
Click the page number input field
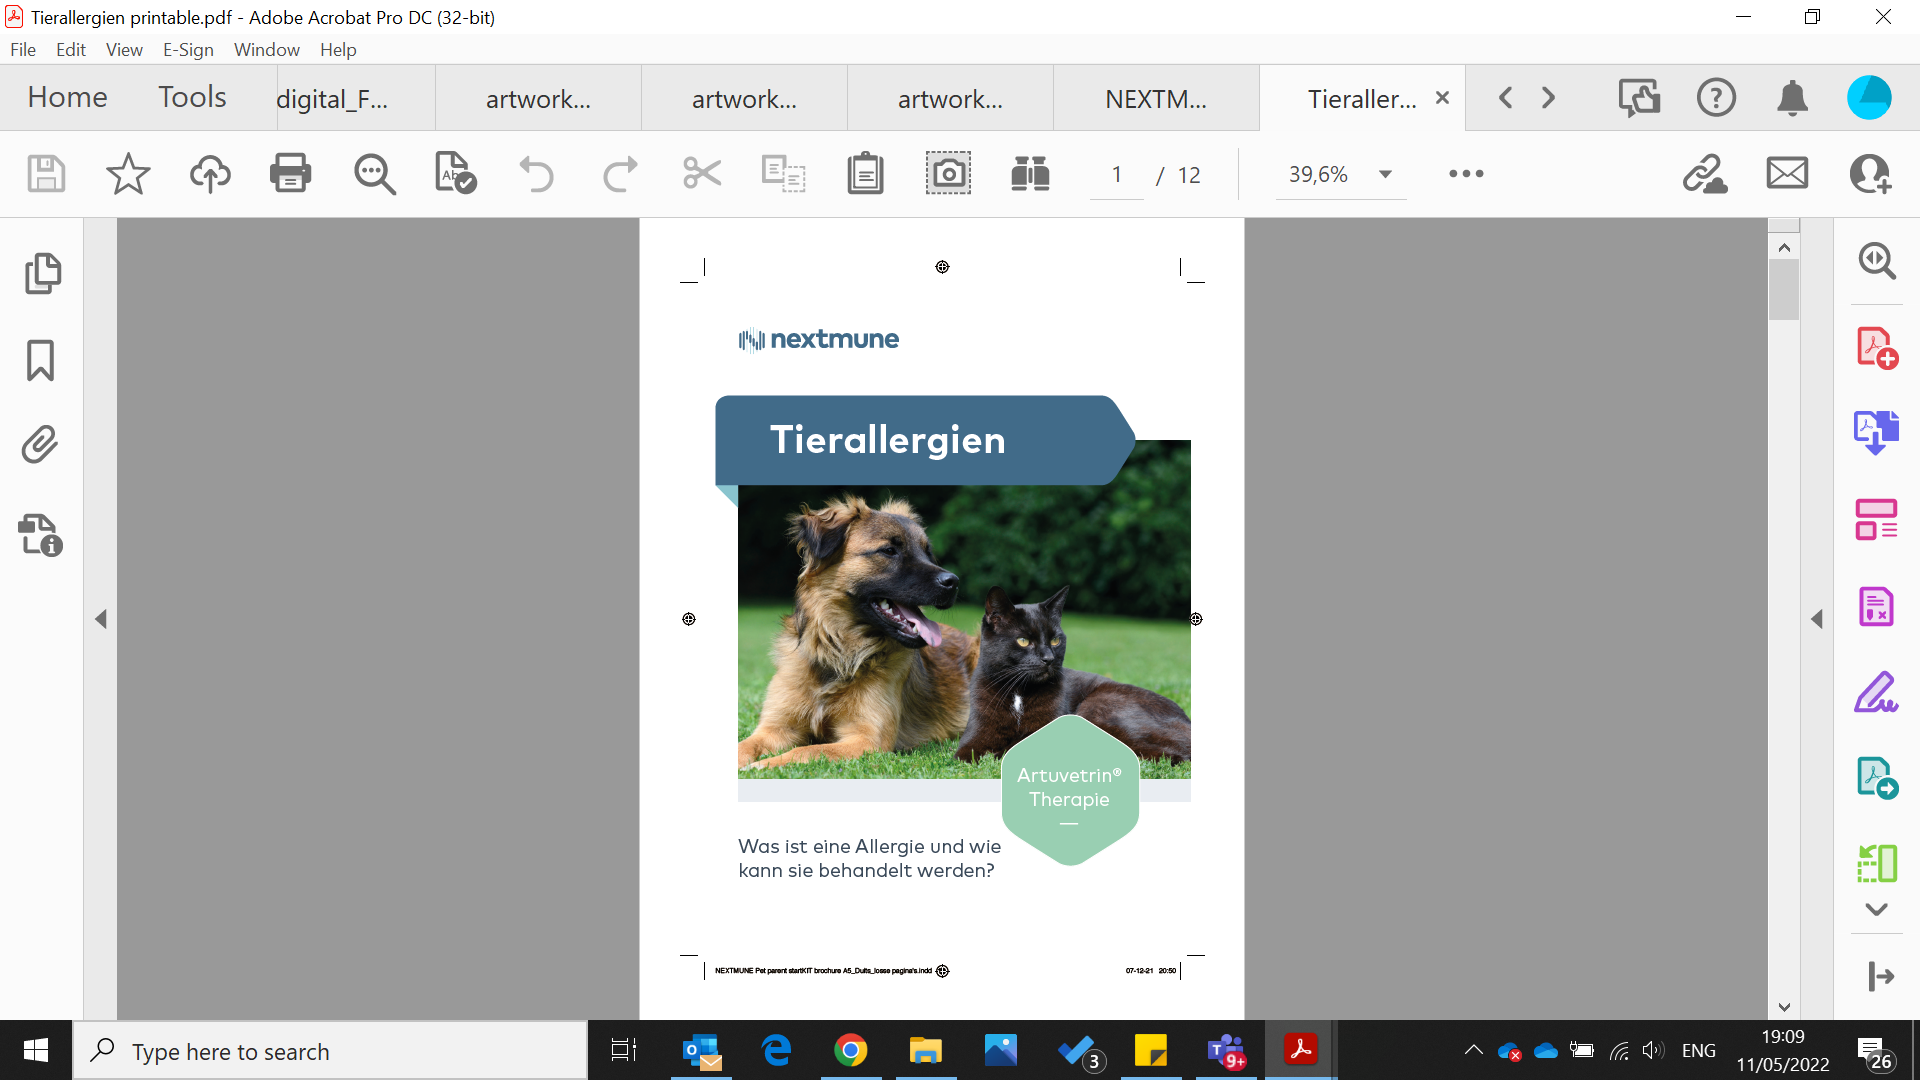click(x=1116, y=175)
